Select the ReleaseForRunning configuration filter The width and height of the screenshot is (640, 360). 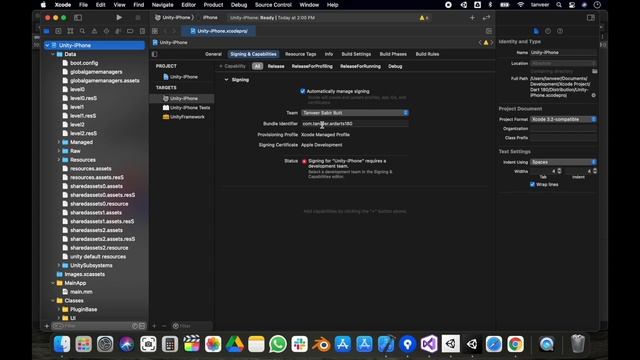360,66
